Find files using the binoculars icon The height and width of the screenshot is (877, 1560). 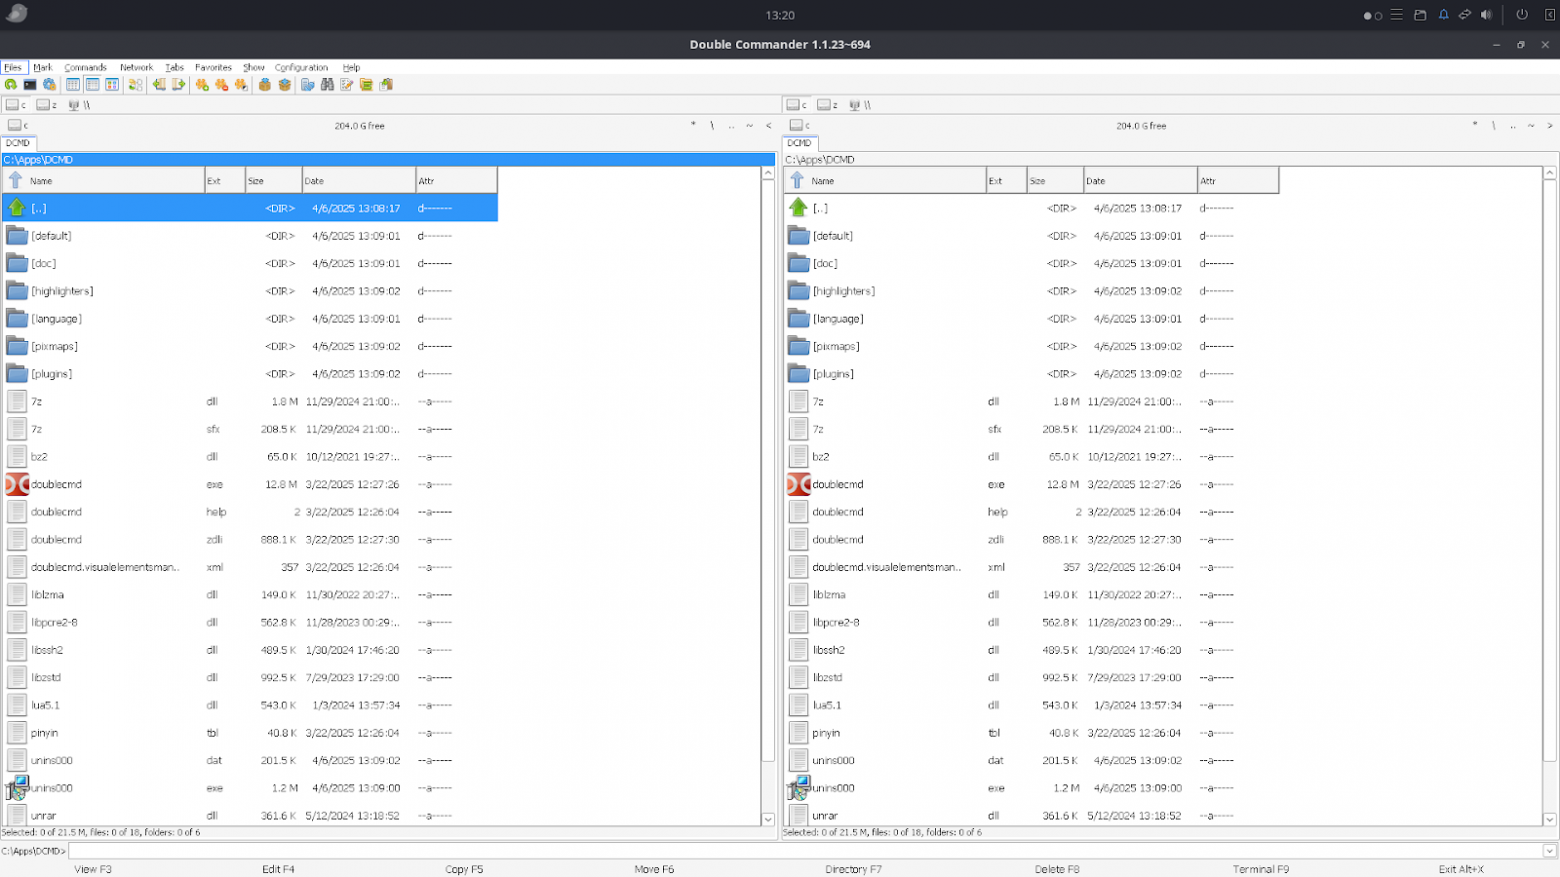pyautogui.click(x=327, y=85)
